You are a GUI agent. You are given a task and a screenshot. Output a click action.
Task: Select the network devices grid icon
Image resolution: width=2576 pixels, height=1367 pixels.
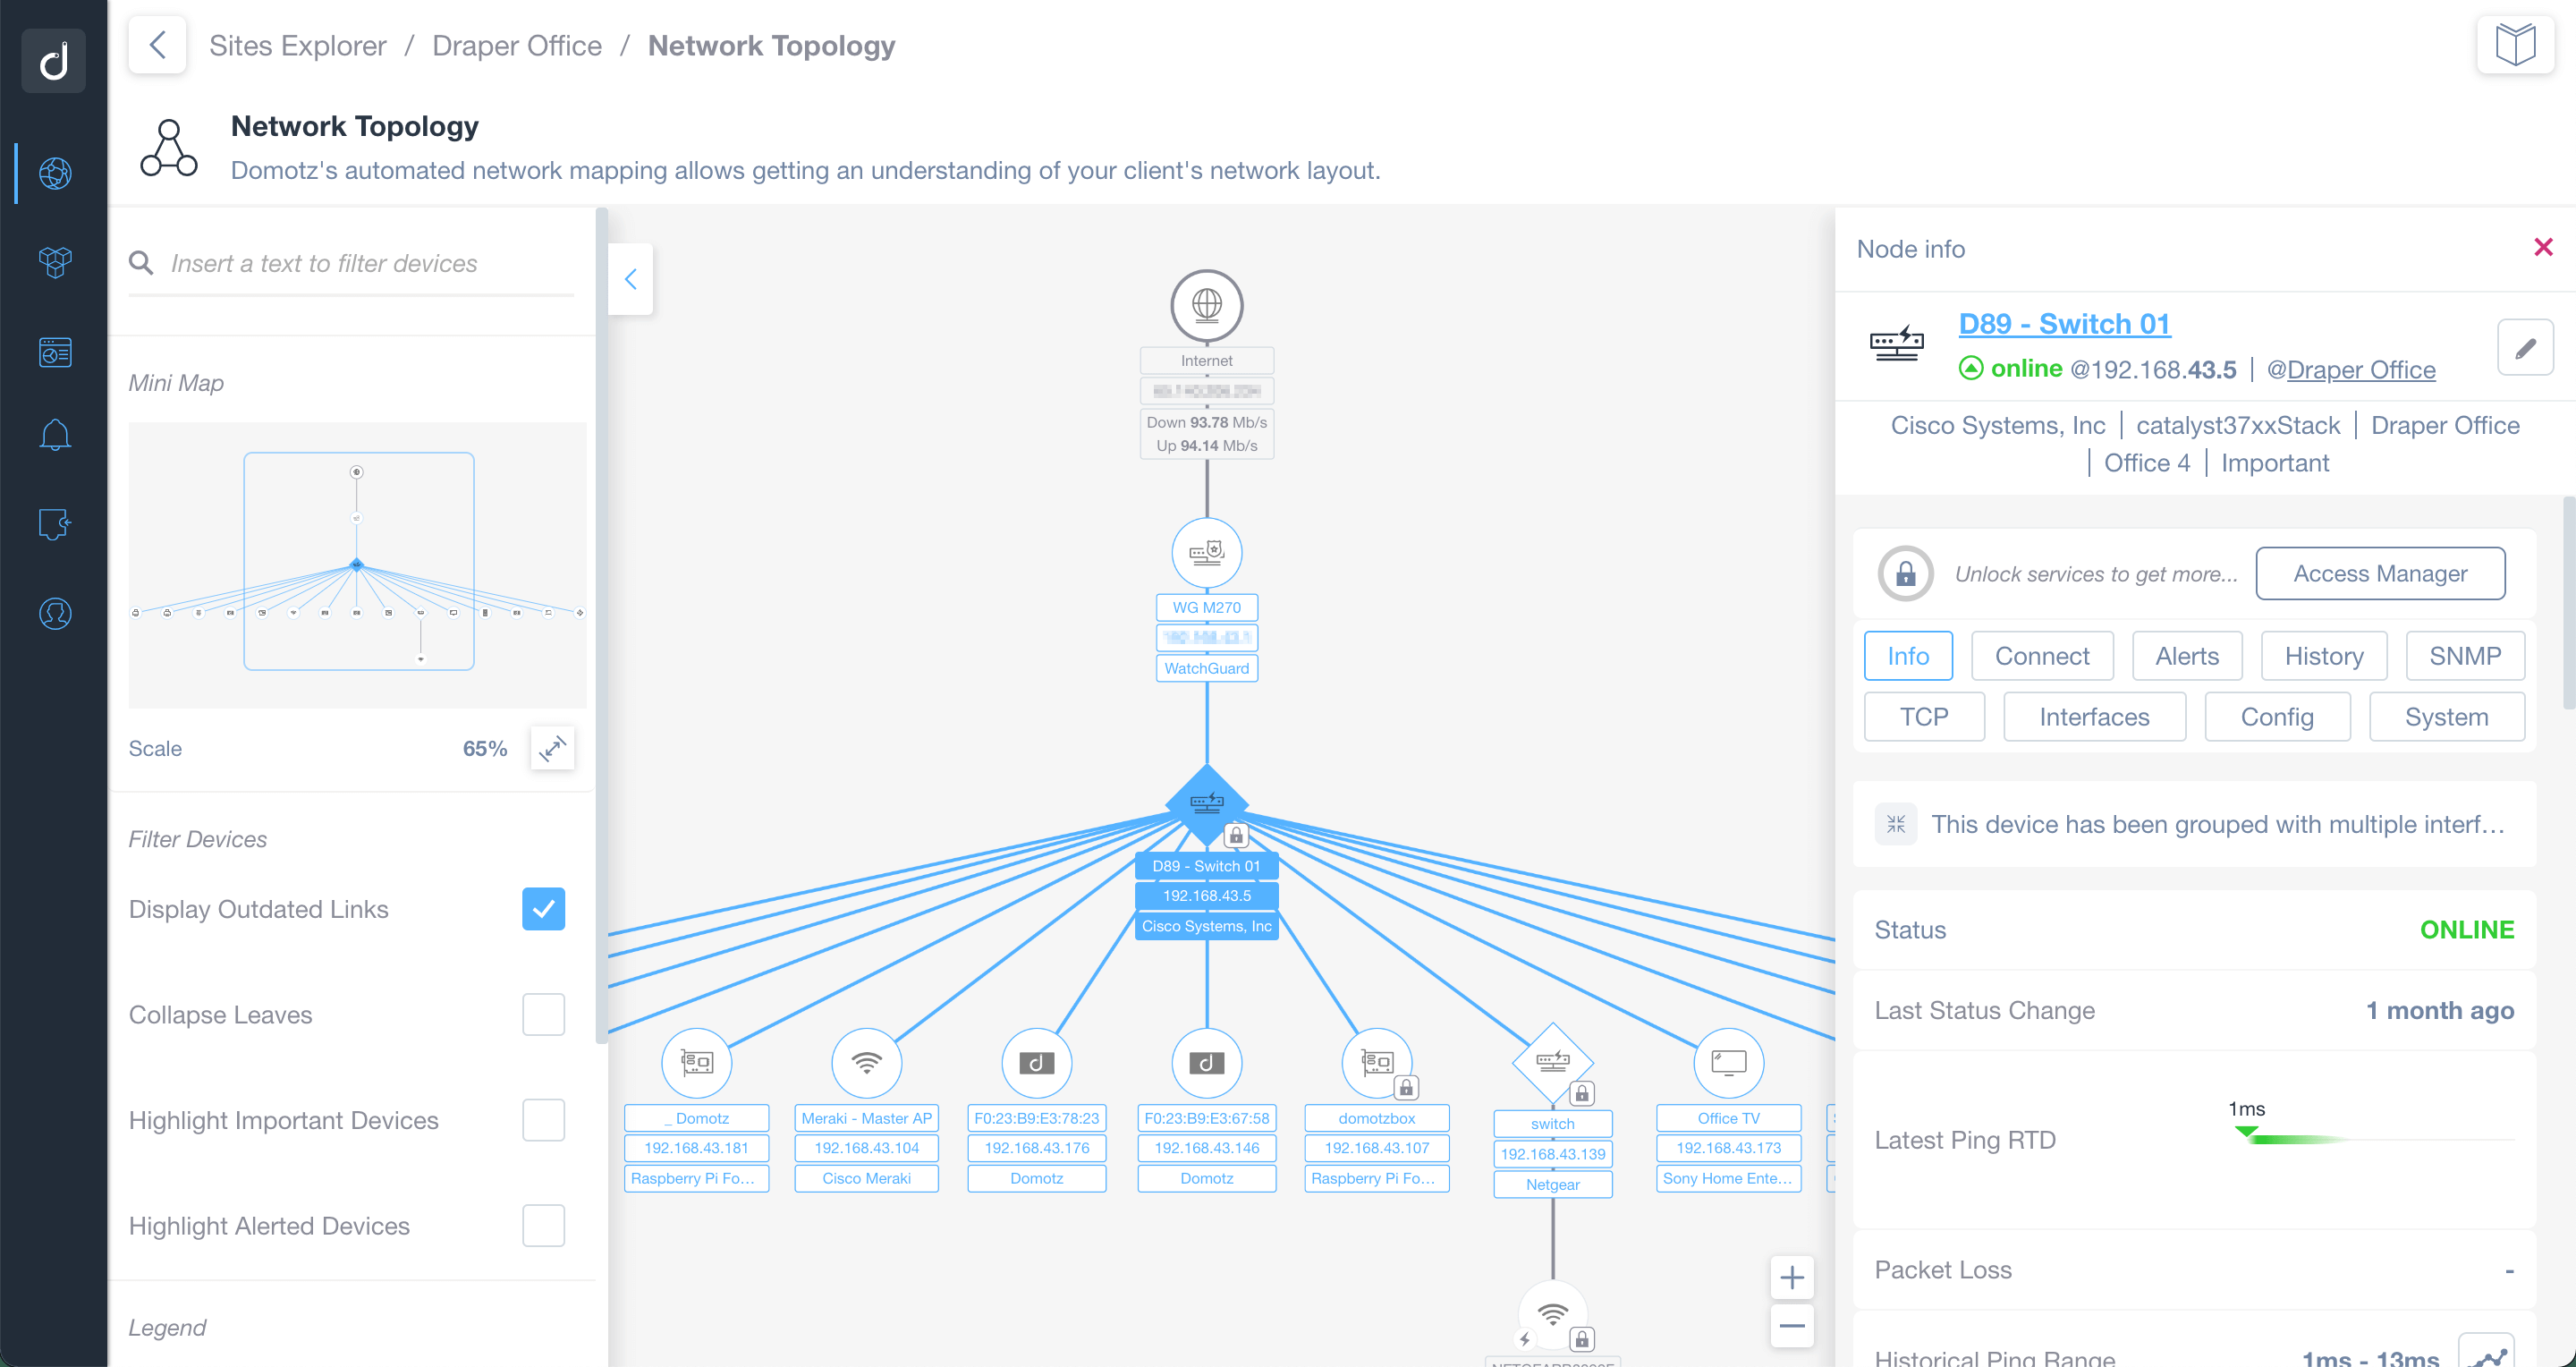click(53, 259)
